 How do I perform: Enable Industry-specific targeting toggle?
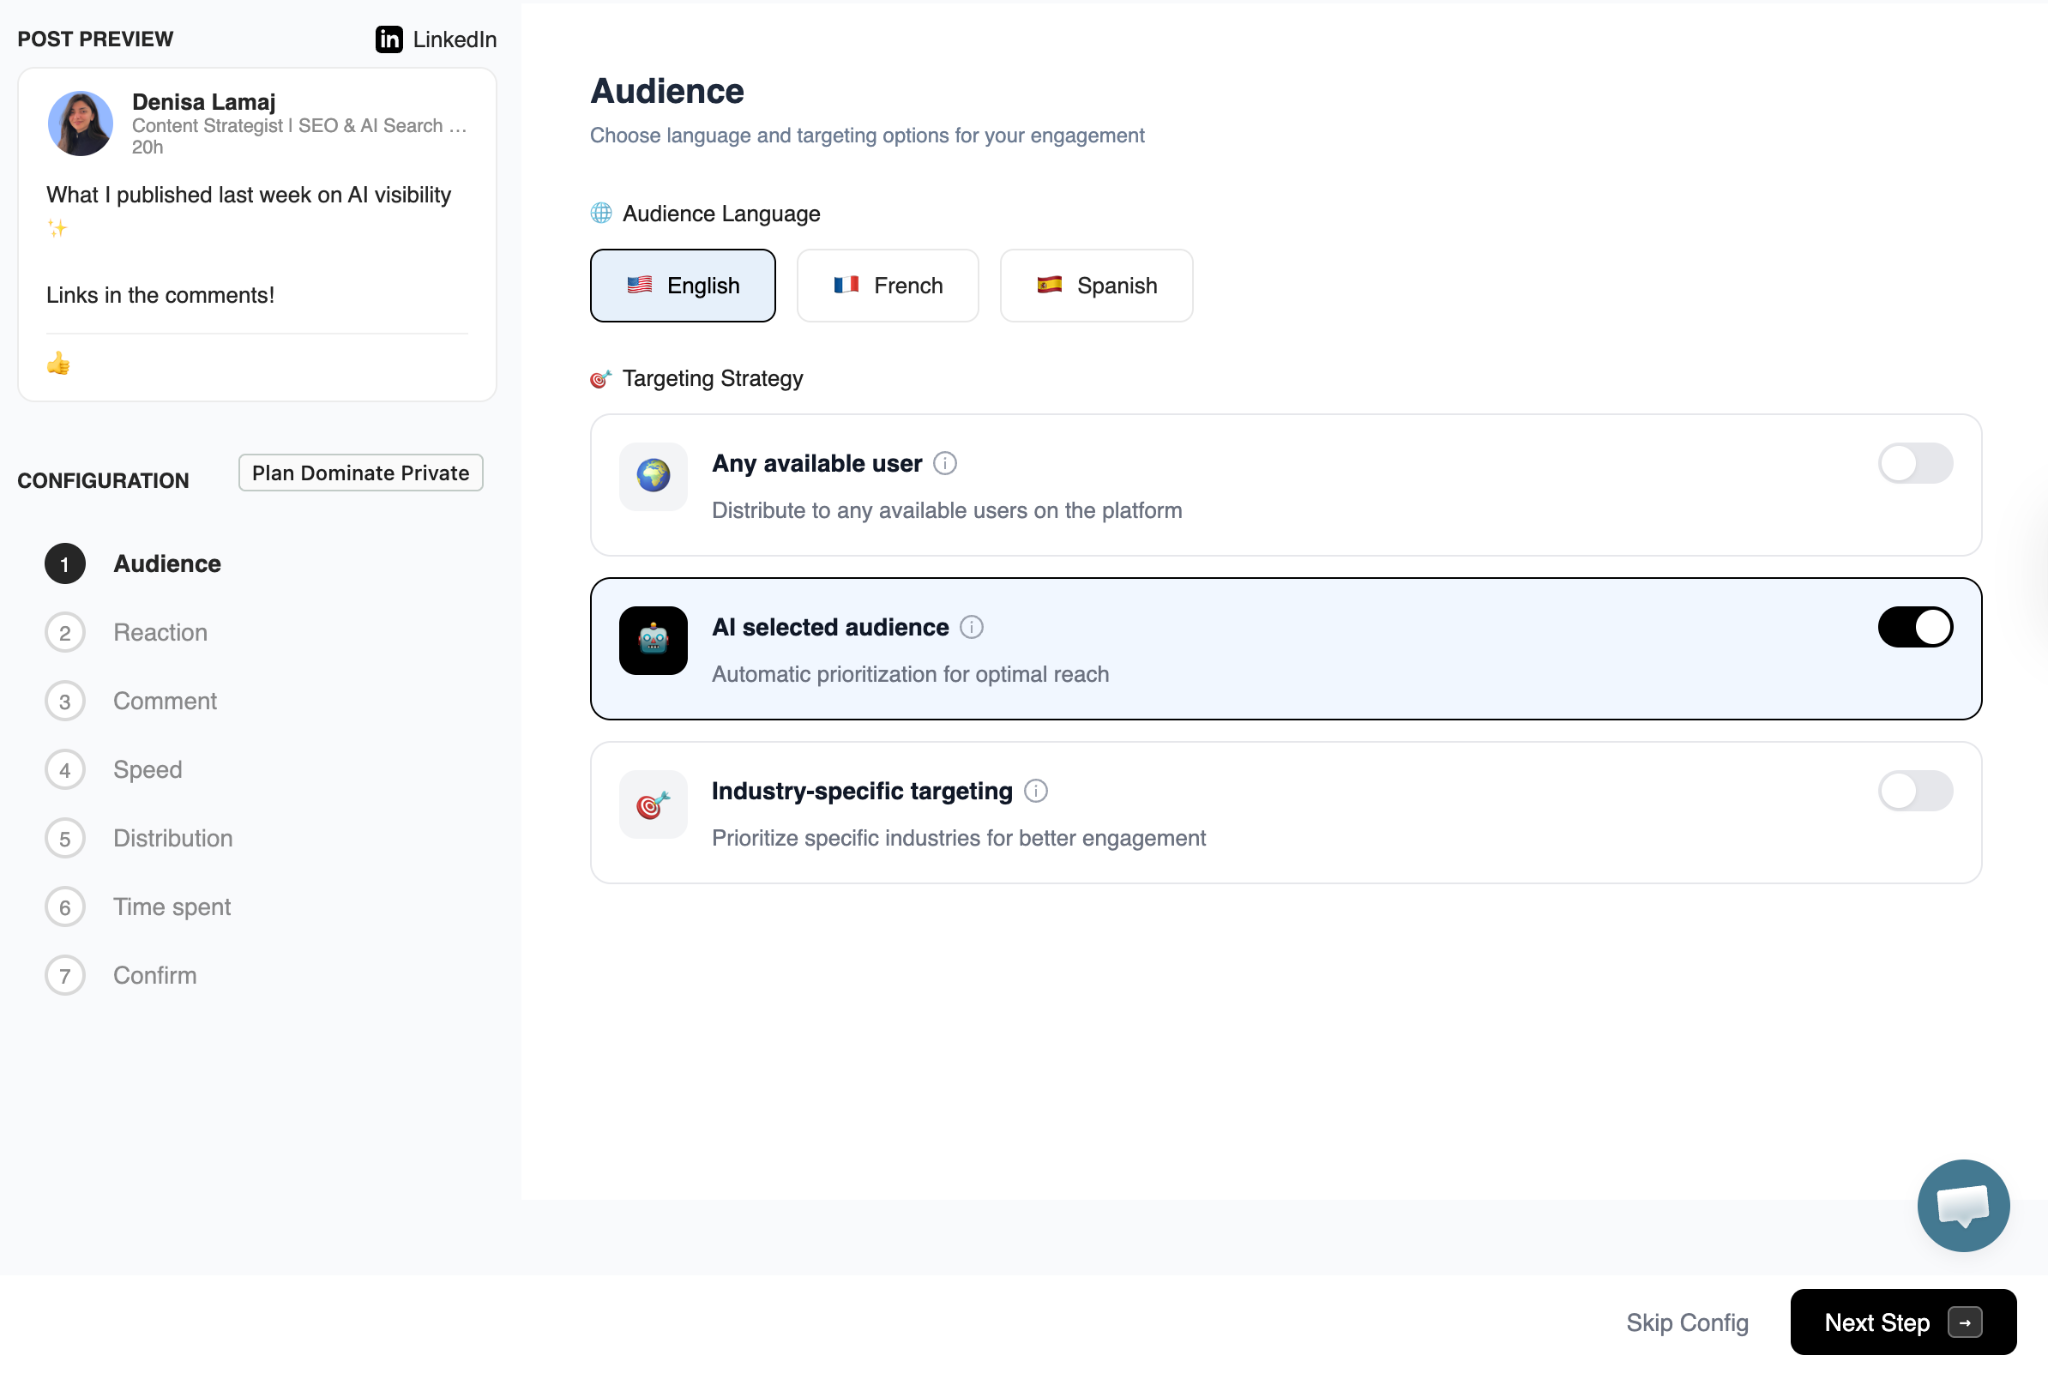(x=1915, y=790)
